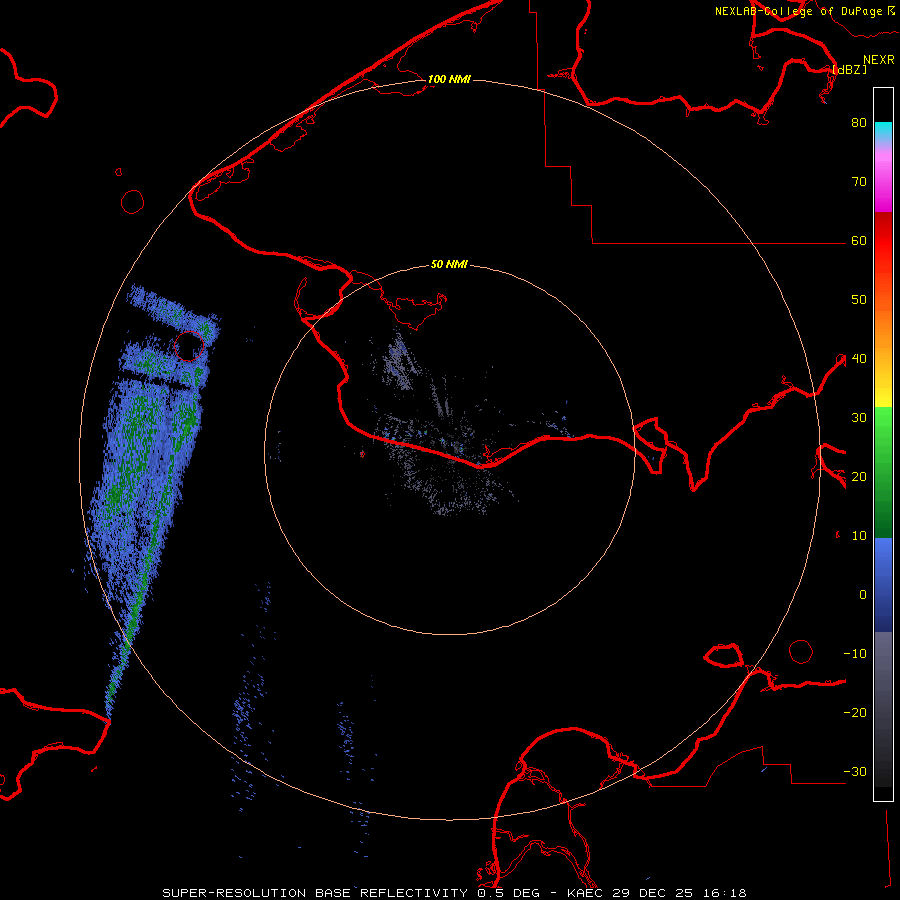Click the blue segment of the reflectivity color bar
Screen dimensions: 900x900
click(x=883, y=585)
